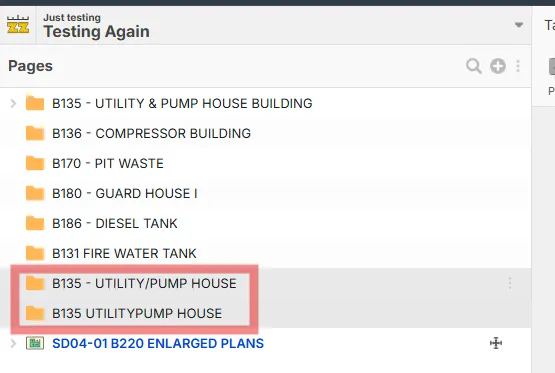Open the Pages panel three-dot menu
The image size is (555, 373).
click(x=518, y=66)
